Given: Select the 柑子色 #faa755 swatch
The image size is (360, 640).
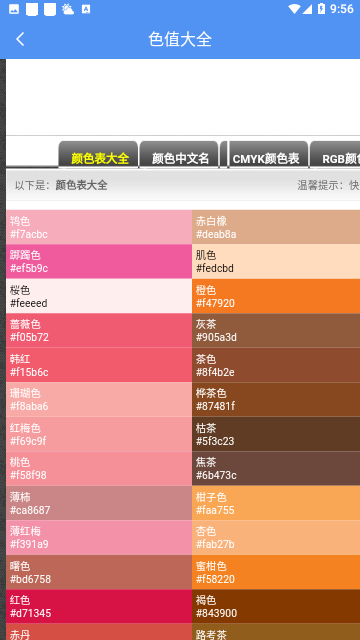Looking at the screenshot, I should tap(276, 503).
